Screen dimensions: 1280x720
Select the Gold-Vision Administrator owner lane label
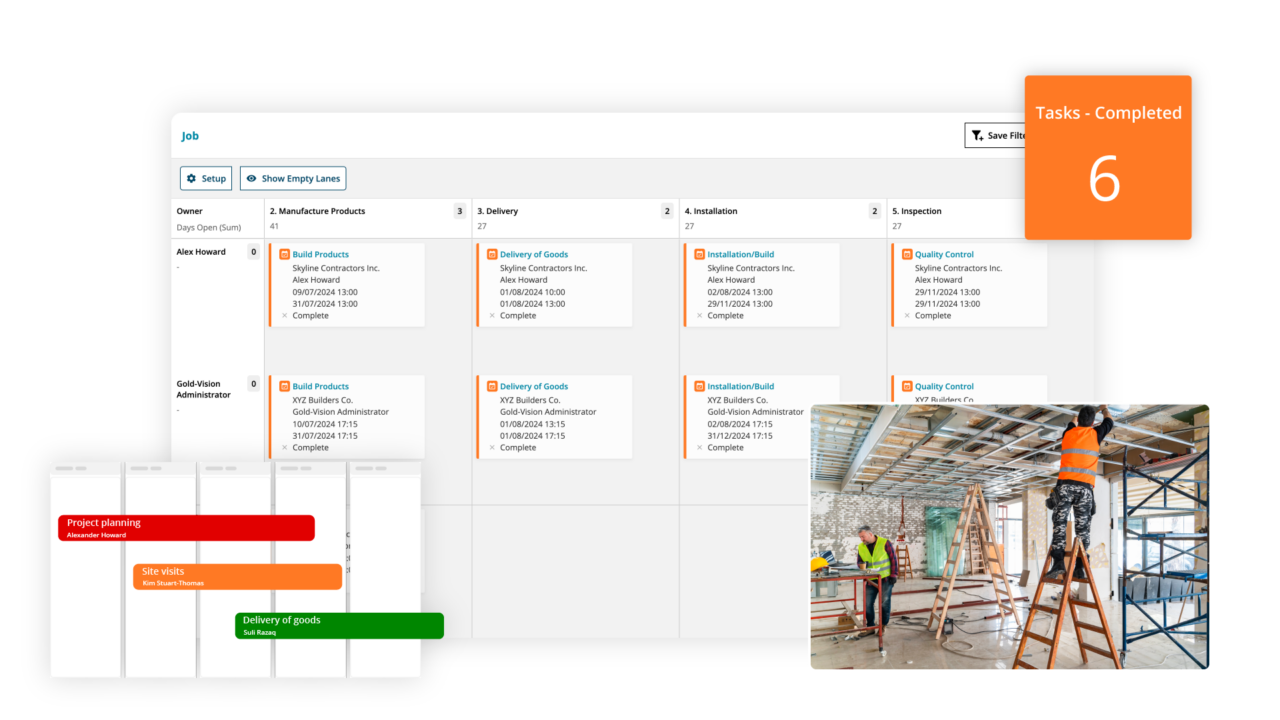tap(204, 389)
